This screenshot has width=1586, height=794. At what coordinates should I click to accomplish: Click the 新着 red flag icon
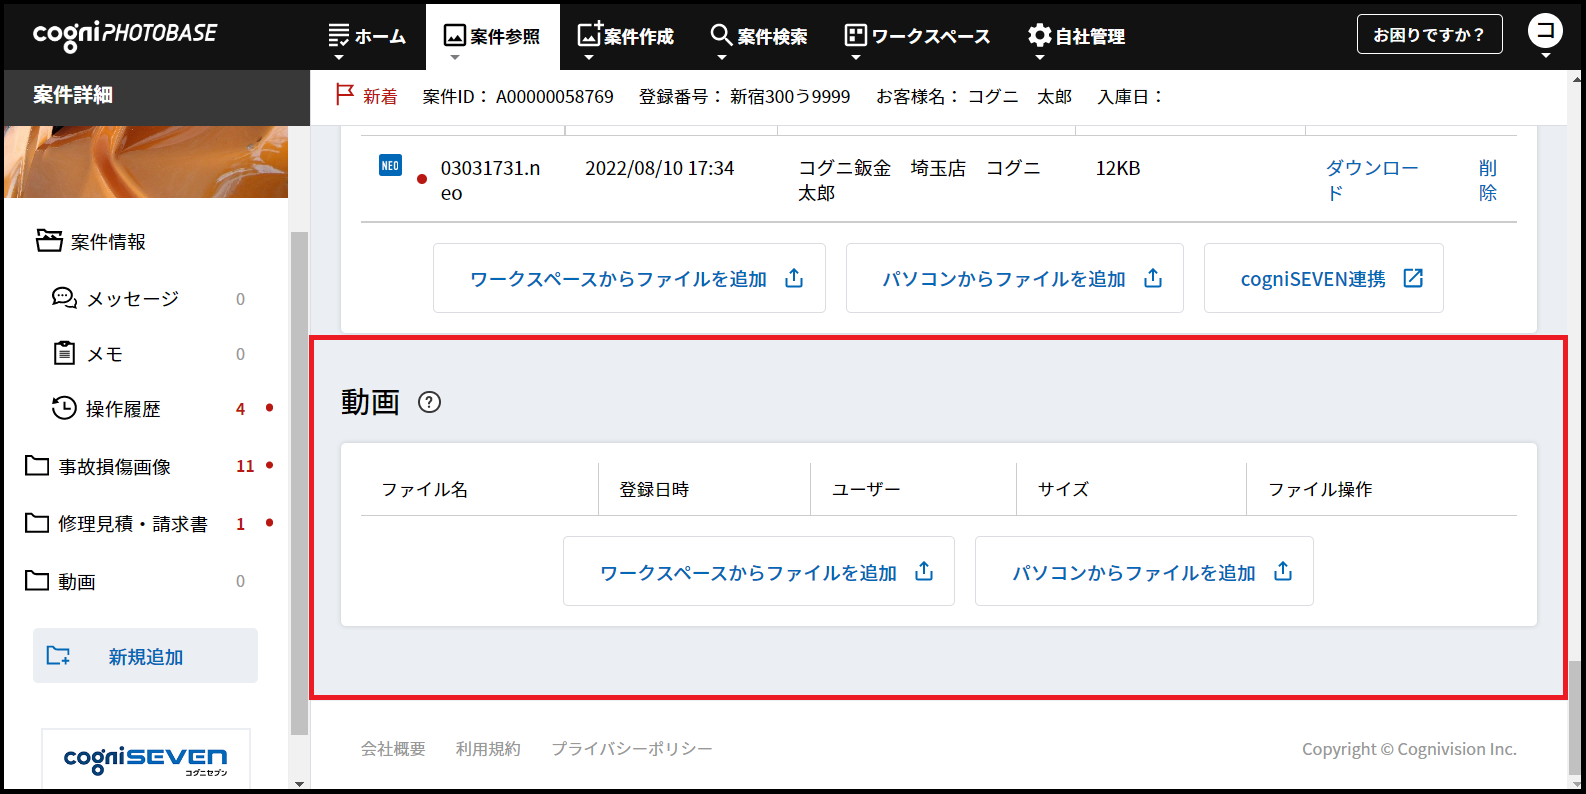point(345,95)
